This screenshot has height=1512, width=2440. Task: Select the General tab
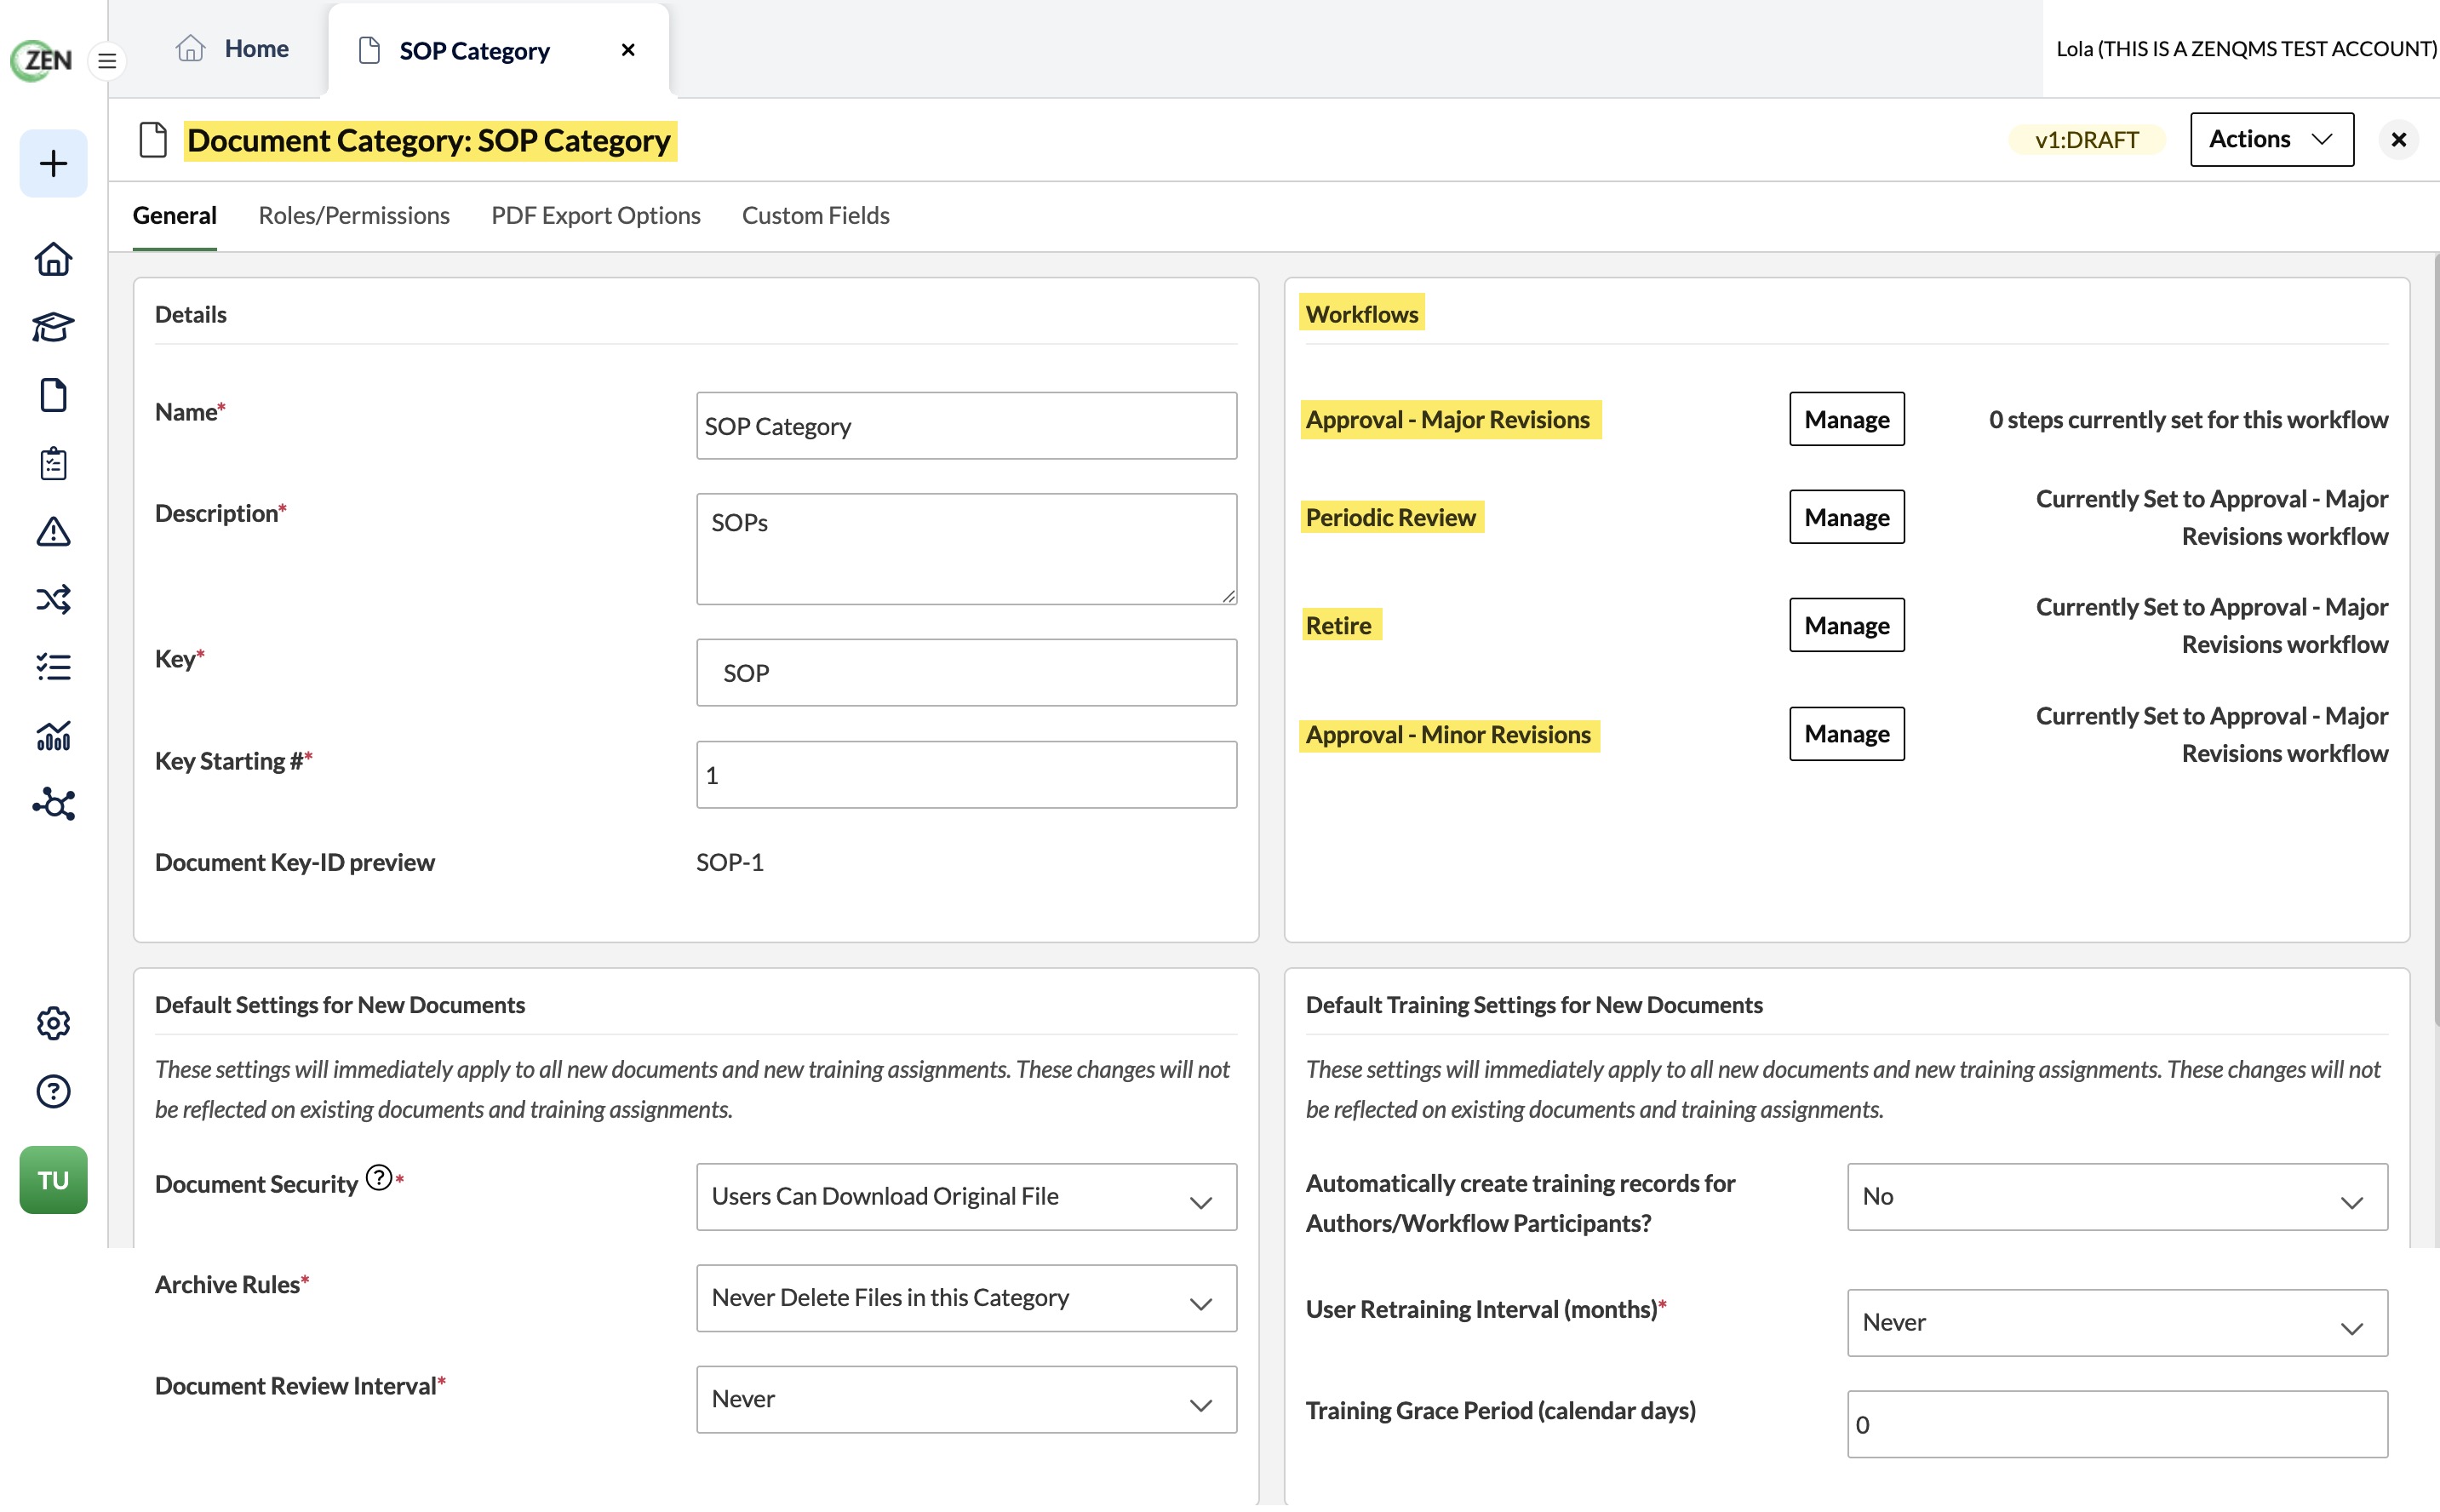[175, 215]
